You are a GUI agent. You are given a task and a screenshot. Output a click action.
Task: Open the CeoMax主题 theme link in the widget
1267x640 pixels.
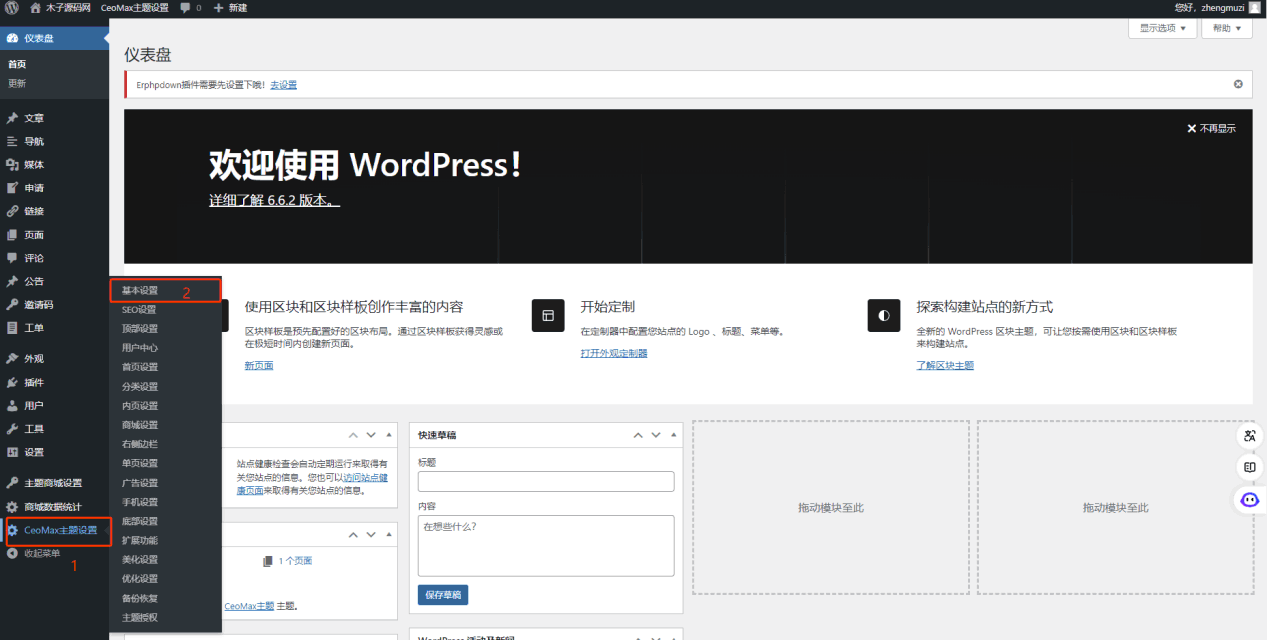click(249, 606)
